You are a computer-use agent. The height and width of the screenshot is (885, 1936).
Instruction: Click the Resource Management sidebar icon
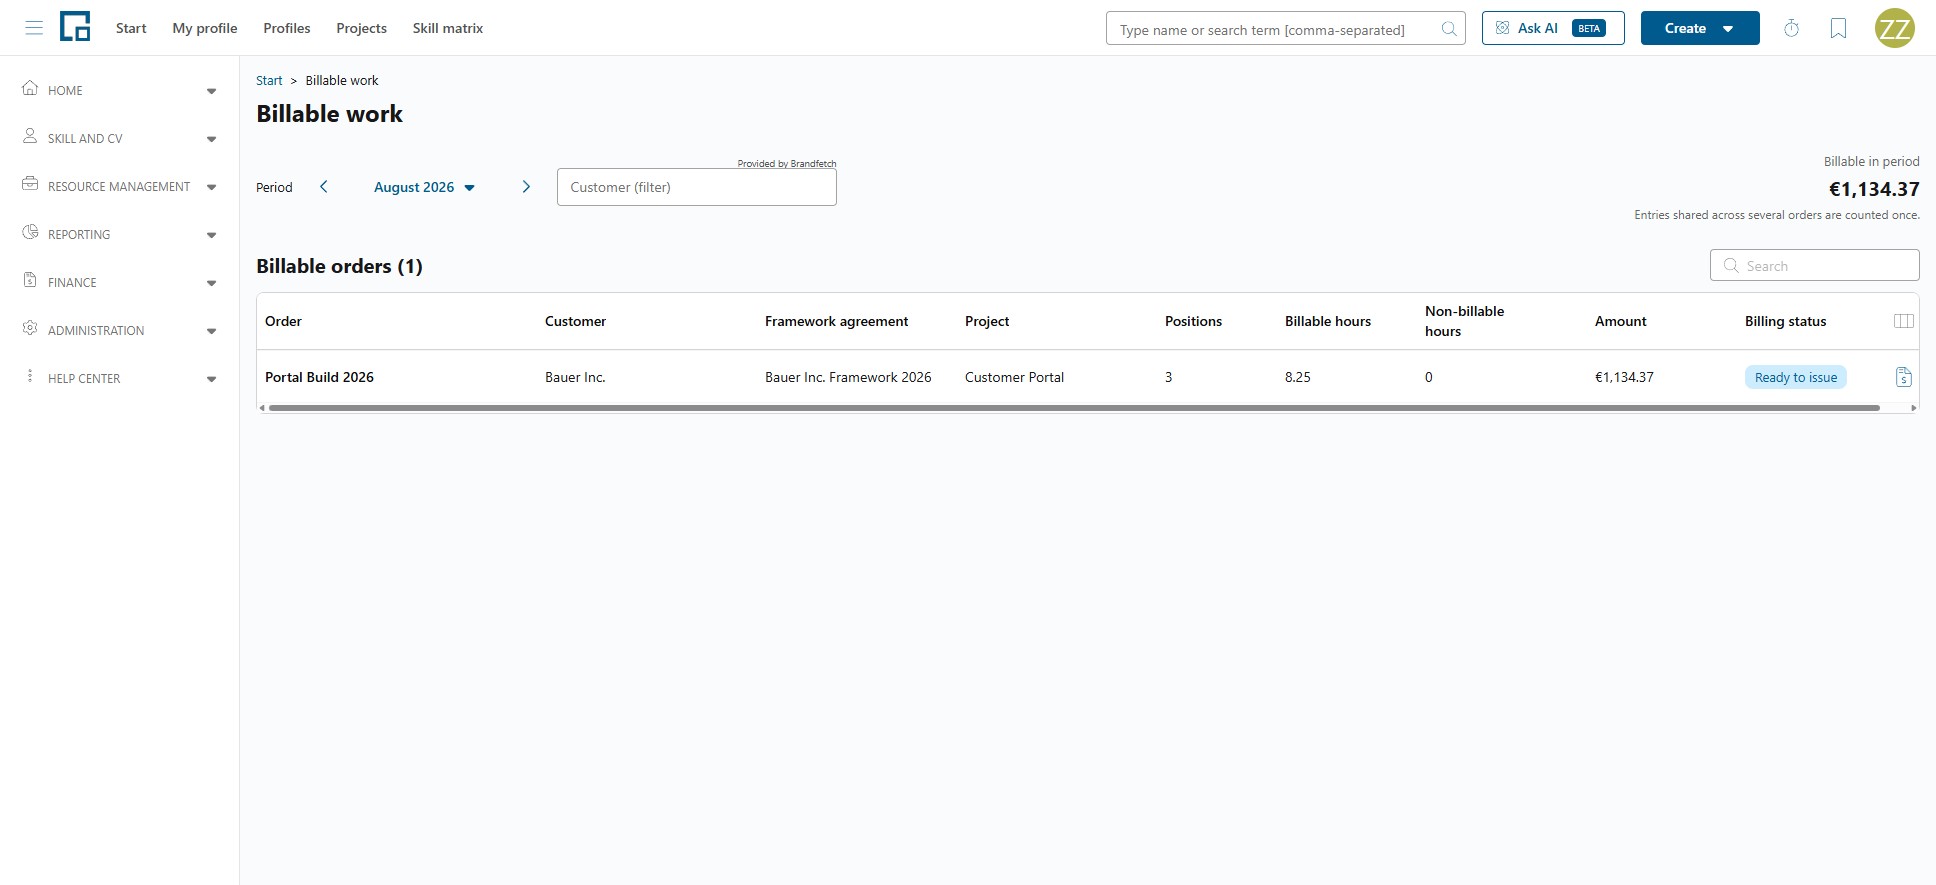30,184
